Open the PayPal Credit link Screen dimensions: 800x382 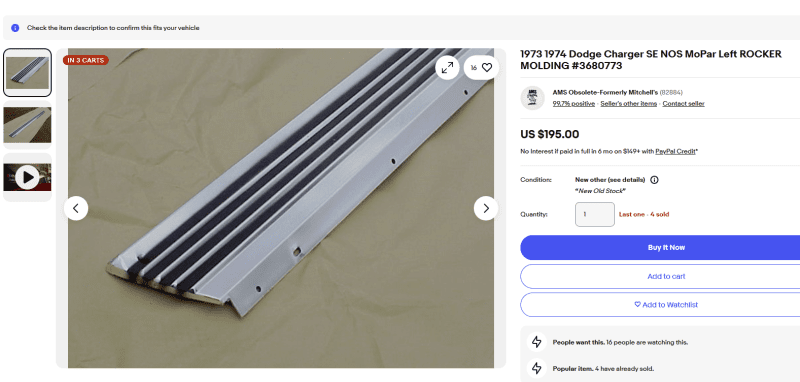676,151
